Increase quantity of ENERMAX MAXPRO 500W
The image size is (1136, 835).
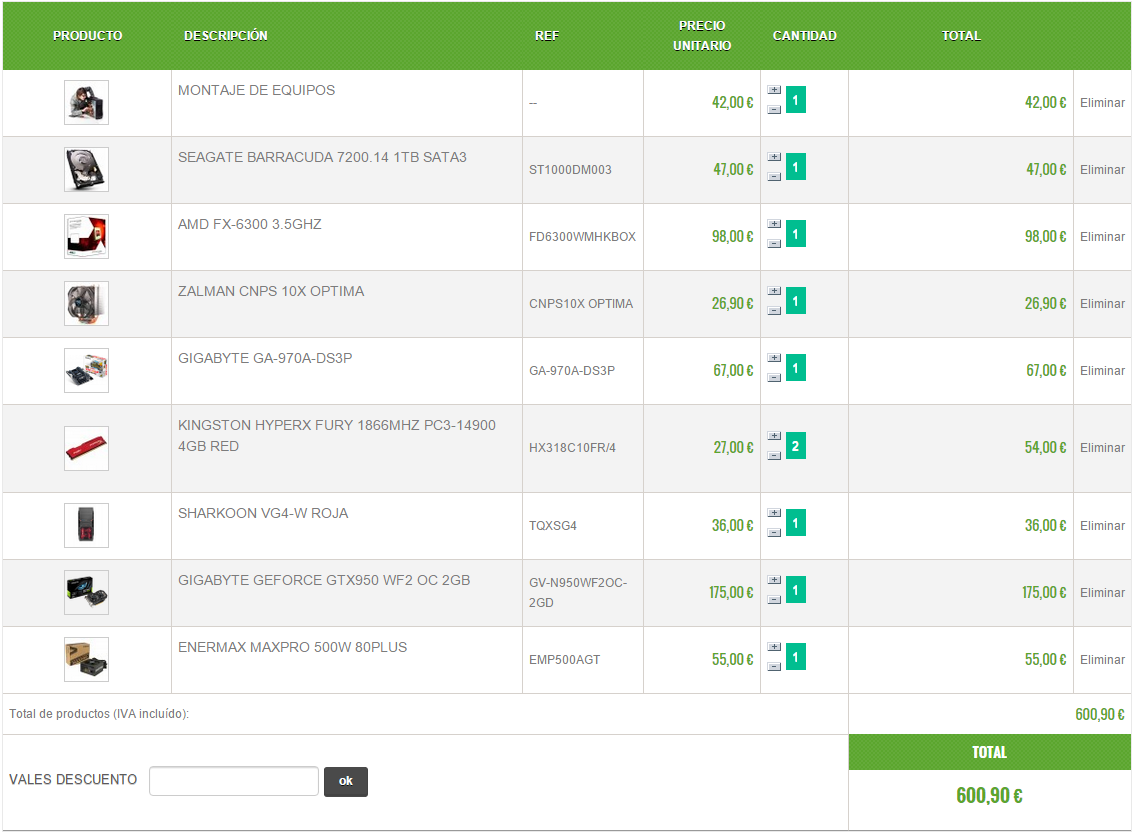pos(774,647)
